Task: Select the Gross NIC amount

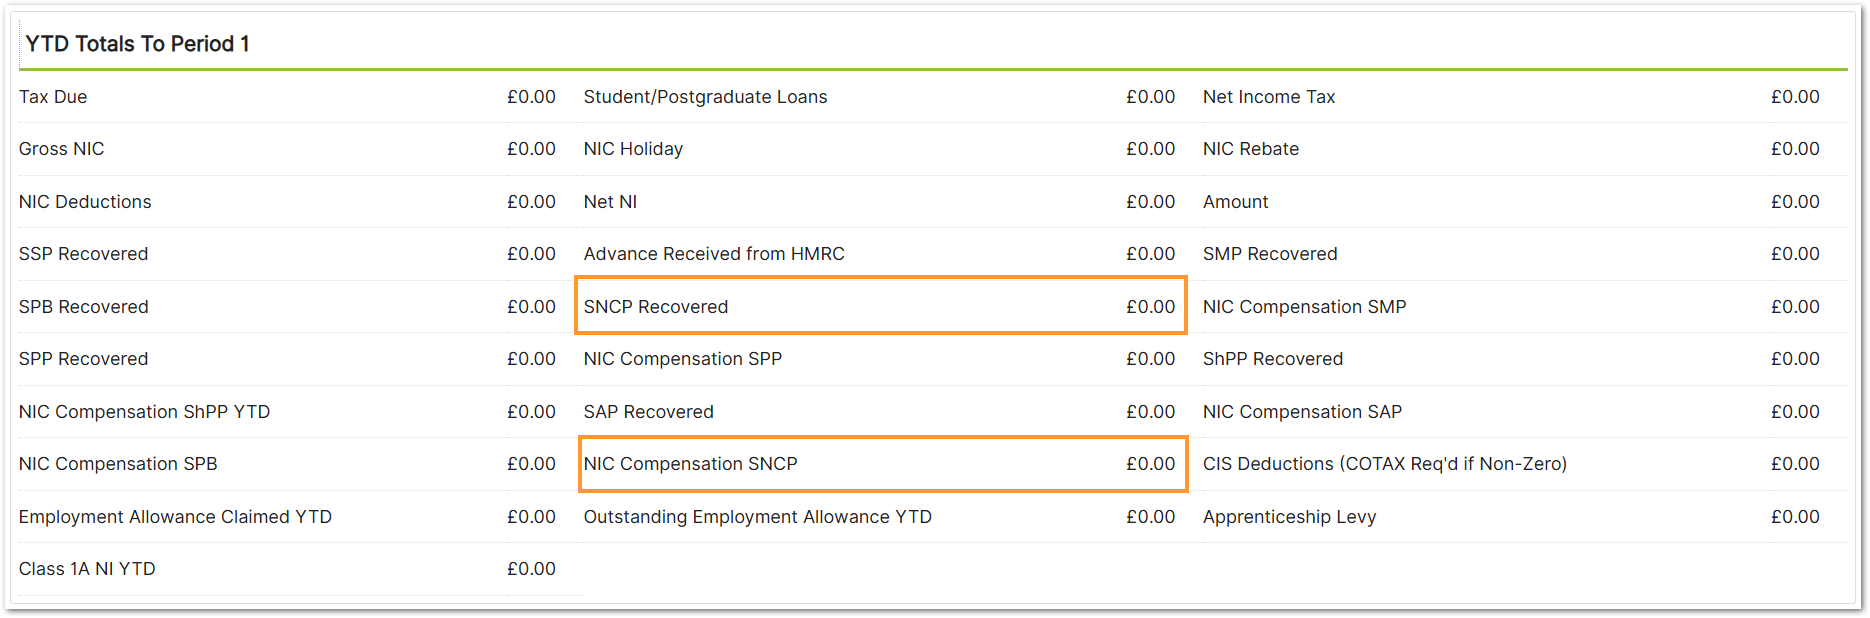Action: click(531, 149)
